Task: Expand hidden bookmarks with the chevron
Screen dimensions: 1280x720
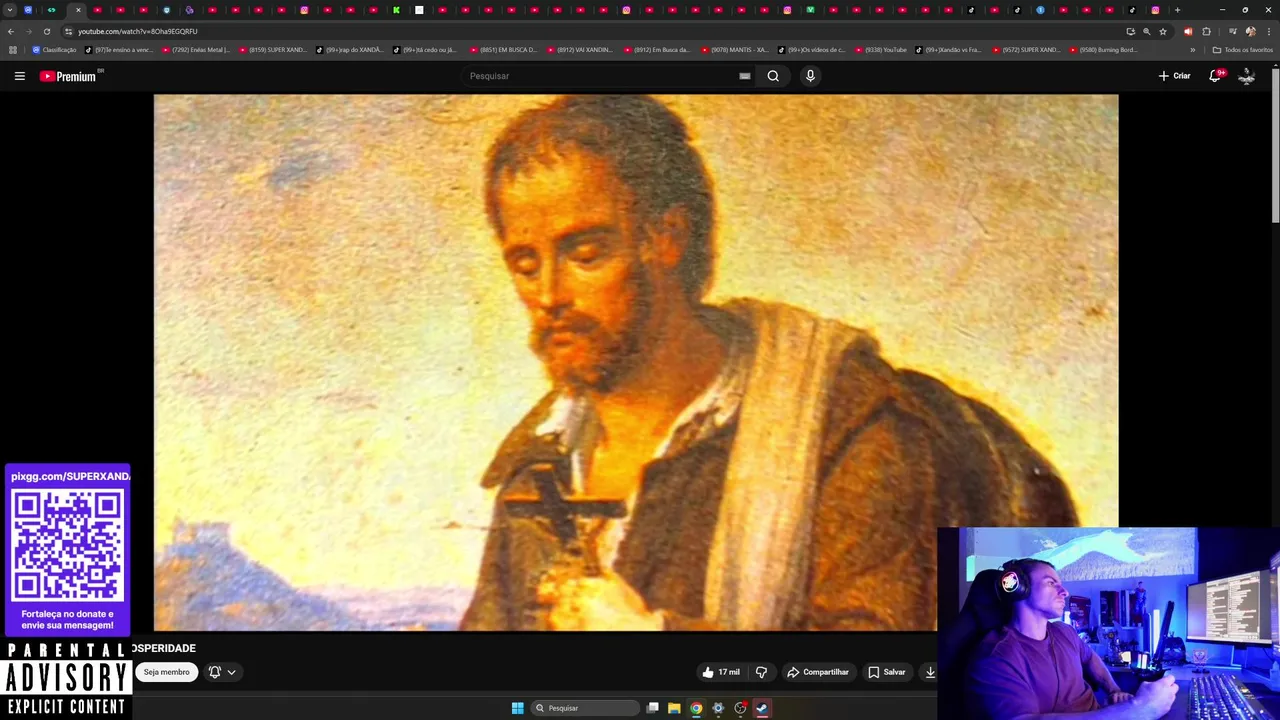Action: point(1192,50)
